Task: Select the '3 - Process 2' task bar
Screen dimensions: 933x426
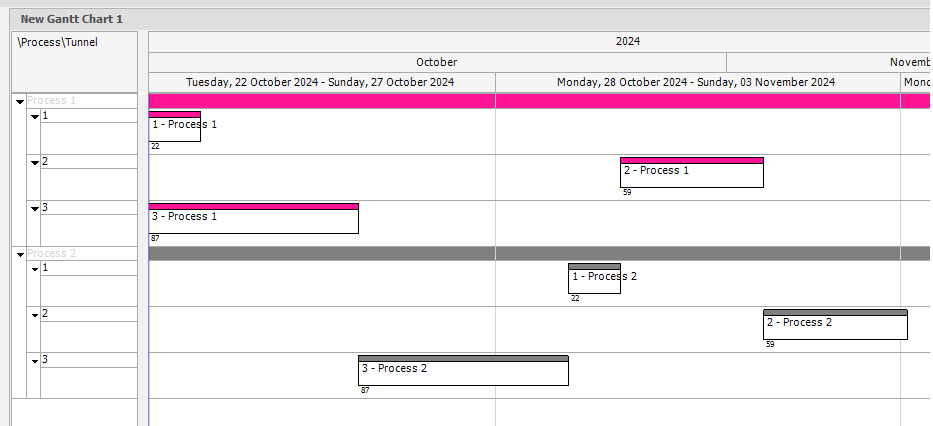Action: tap(463, 371)
